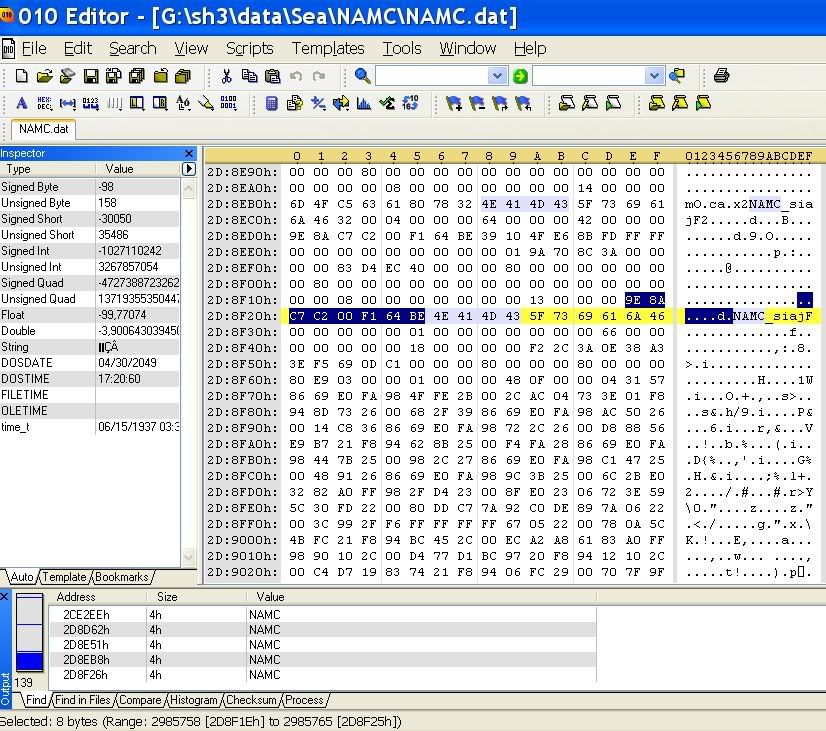Click the Save All icon
The image size is (826, 731).
(x=137, y=76)
